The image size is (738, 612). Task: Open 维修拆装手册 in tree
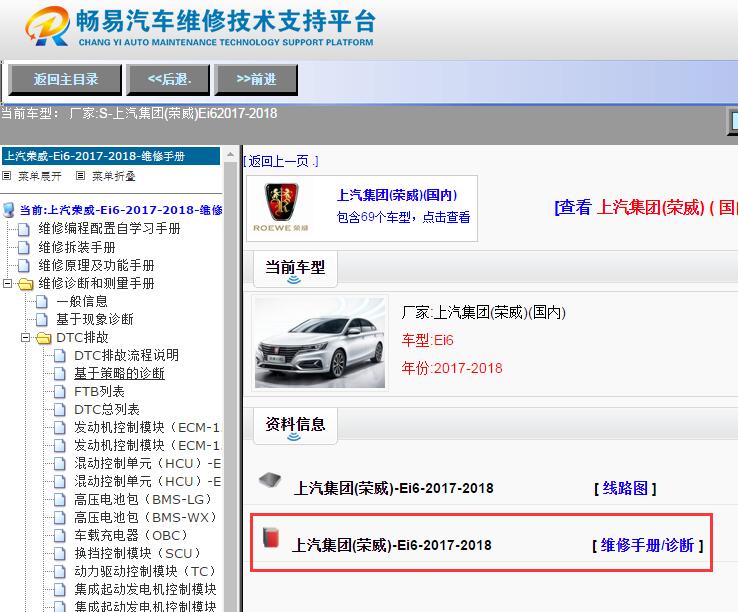tap(77, 247)
